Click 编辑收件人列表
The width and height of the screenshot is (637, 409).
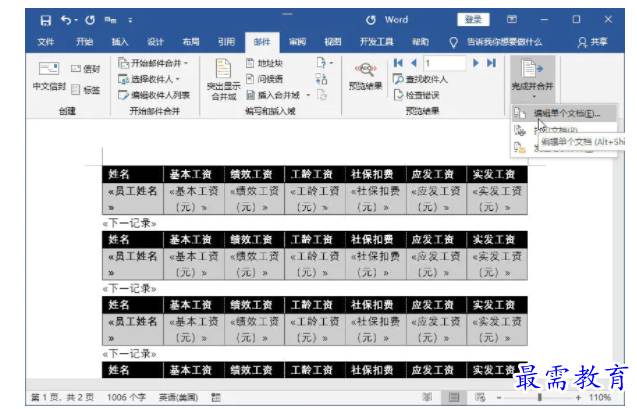(154, 95)
